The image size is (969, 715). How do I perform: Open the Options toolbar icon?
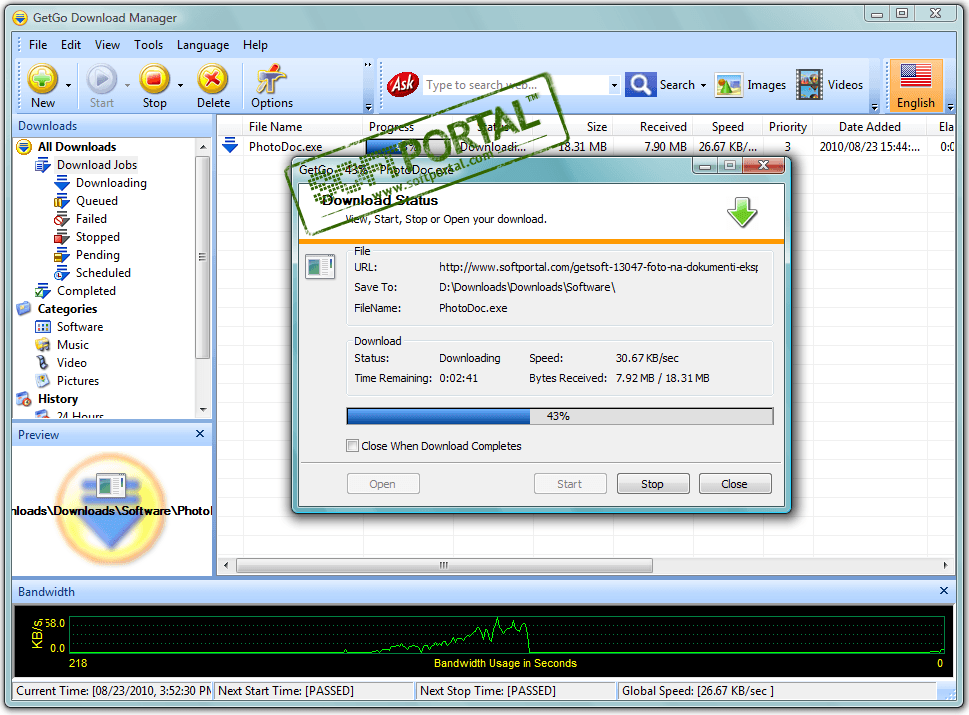click(271, 79)
